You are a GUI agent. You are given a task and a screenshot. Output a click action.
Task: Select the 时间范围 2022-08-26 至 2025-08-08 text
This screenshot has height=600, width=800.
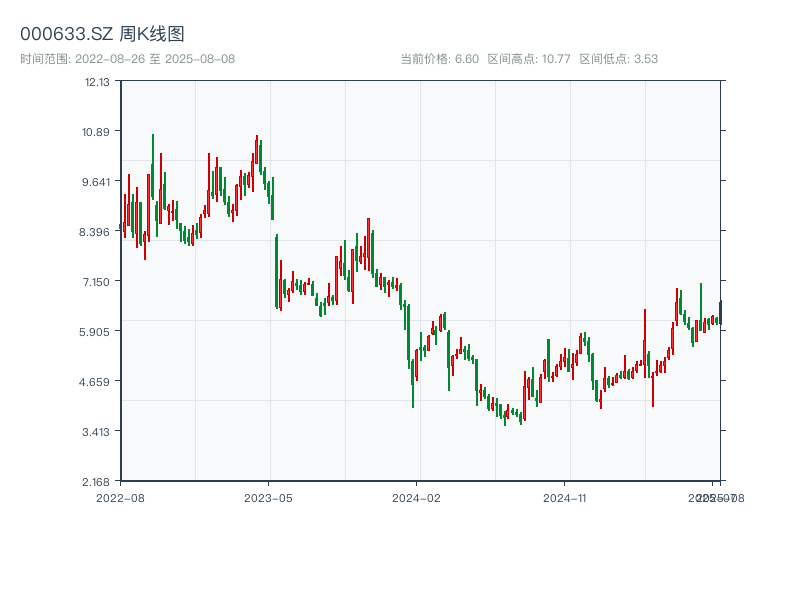(128, 59)
